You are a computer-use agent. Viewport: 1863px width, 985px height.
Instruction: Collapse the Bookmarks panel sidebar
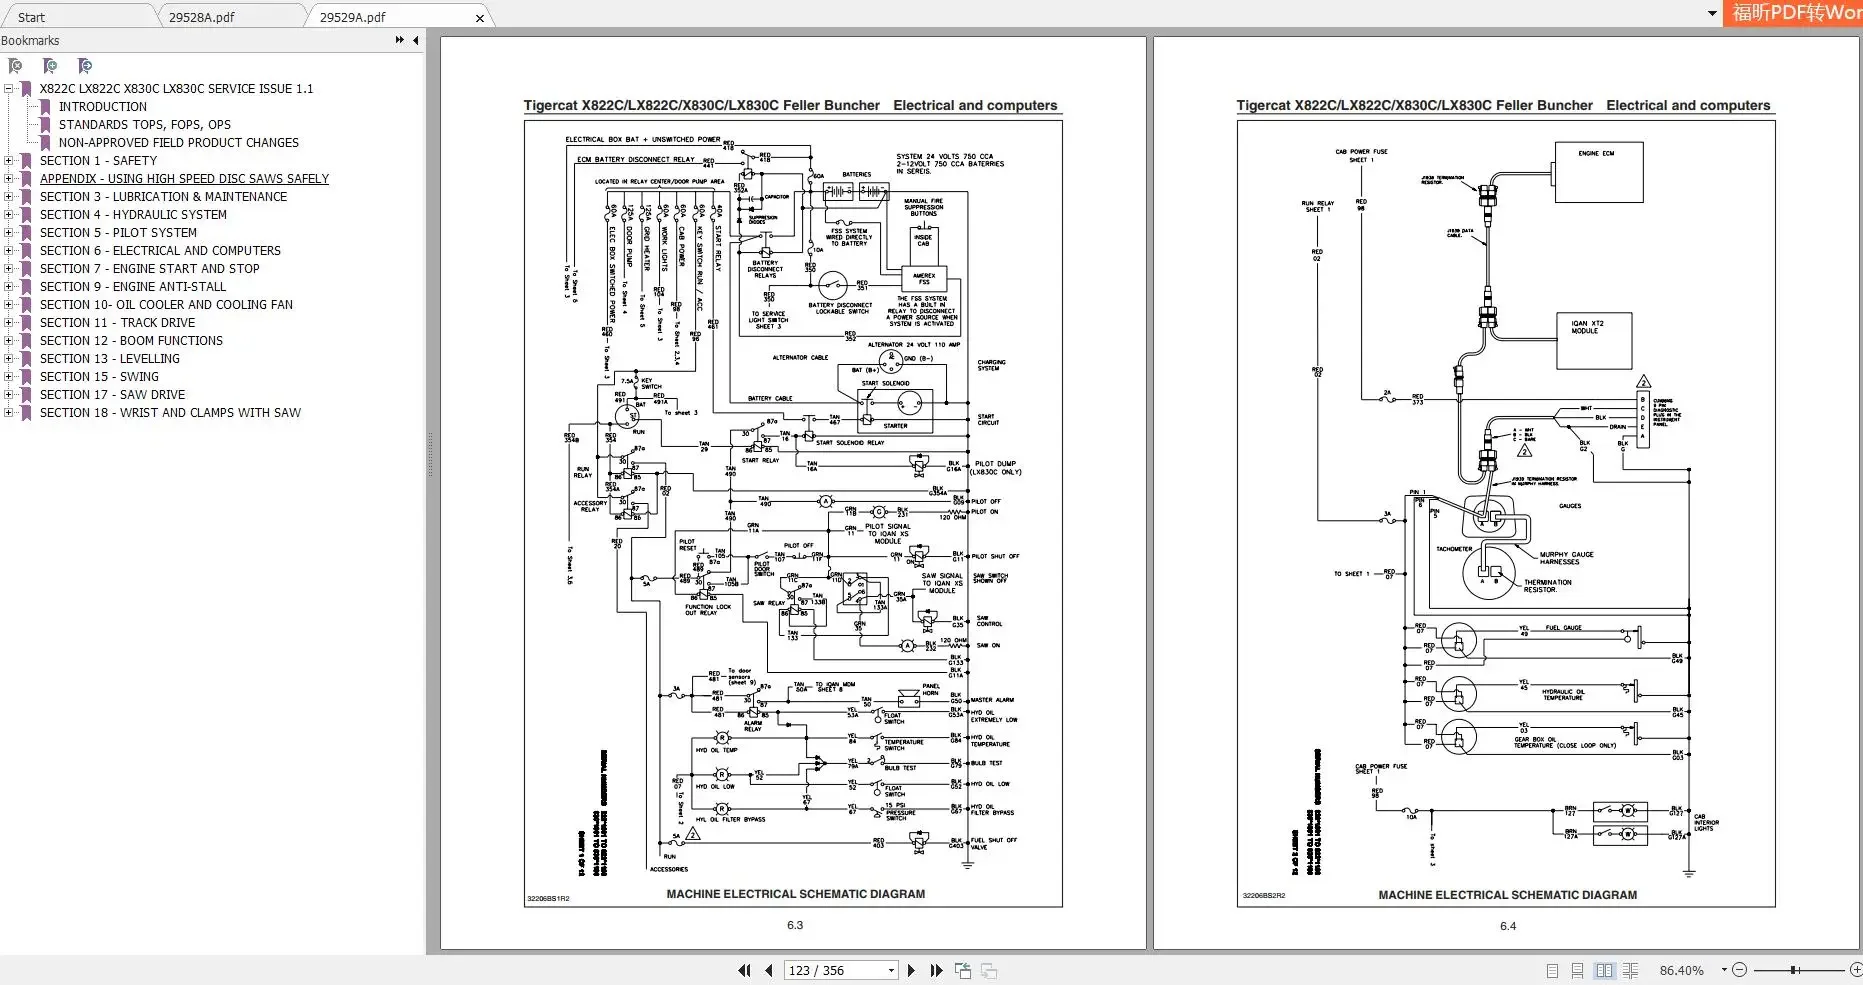click(415, 40)
